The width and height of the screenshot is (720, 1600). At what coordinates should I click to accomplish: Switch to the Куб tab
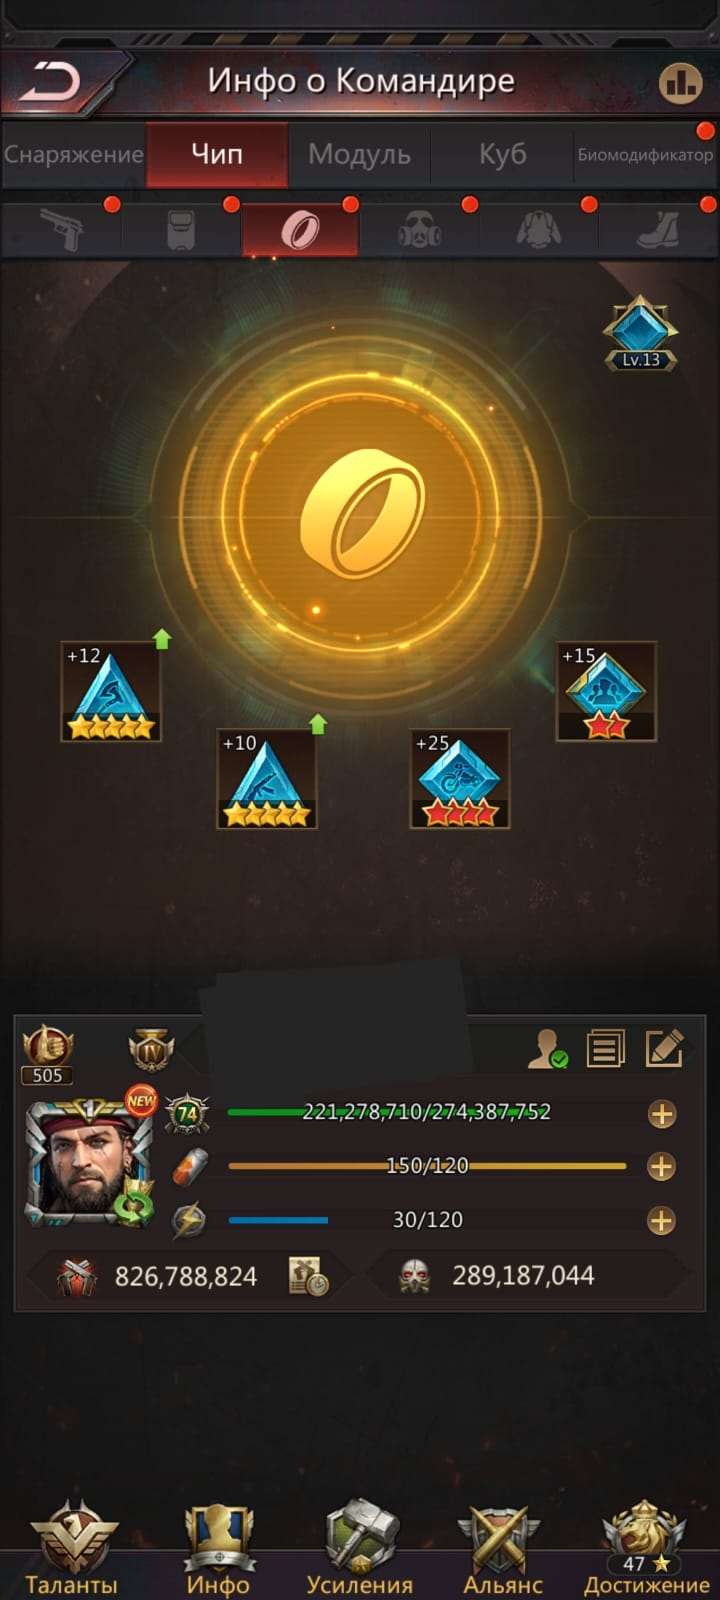pos(502,154)
